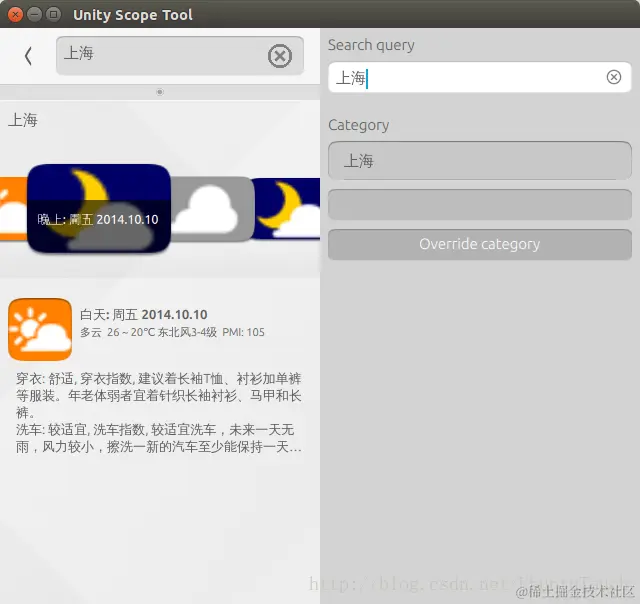Click the scope search field containing 上海
Image resolution: width=640 pixels, height=604 pixels.
click(180, 56)
